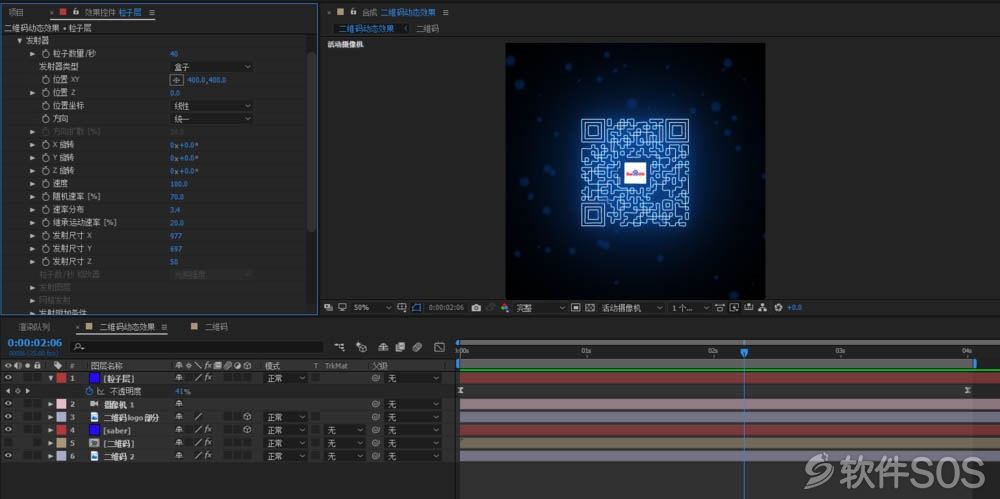
Task: Click the 不透明度 stopwatch on 粒子层
Action: pyautogui.click(x=89, y=391)
